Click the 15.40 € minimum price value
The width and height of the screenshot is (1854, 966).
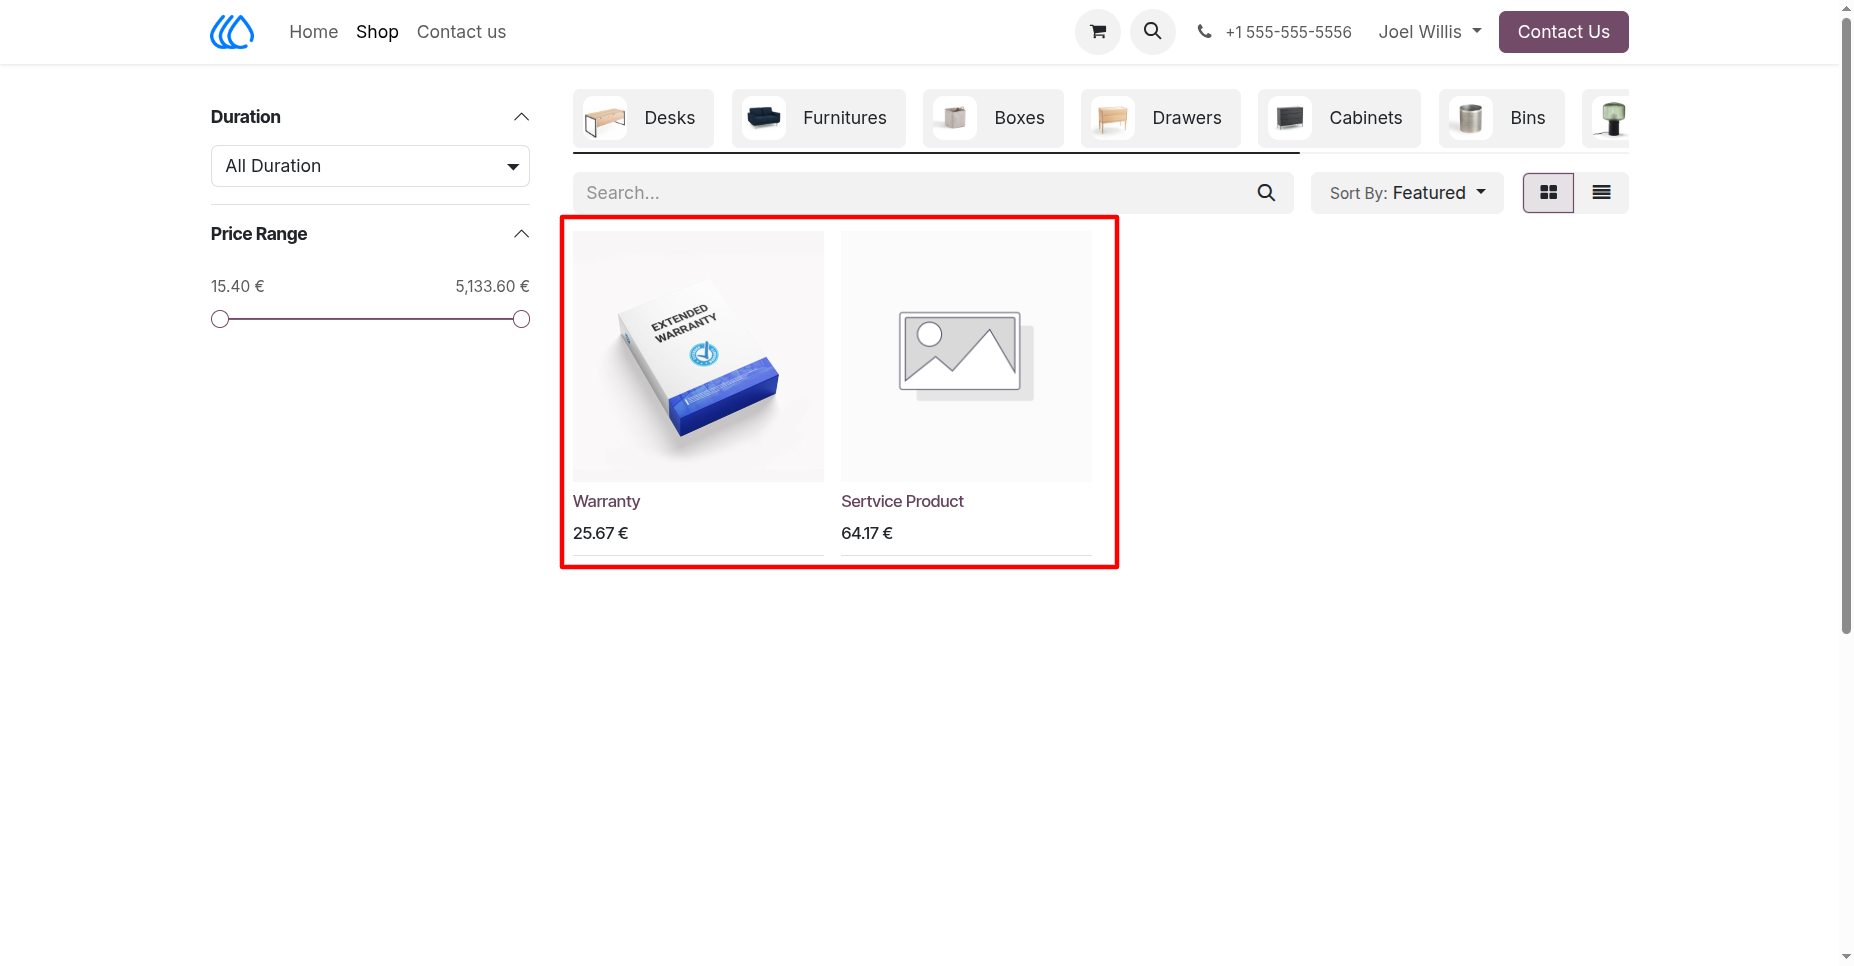238,286
